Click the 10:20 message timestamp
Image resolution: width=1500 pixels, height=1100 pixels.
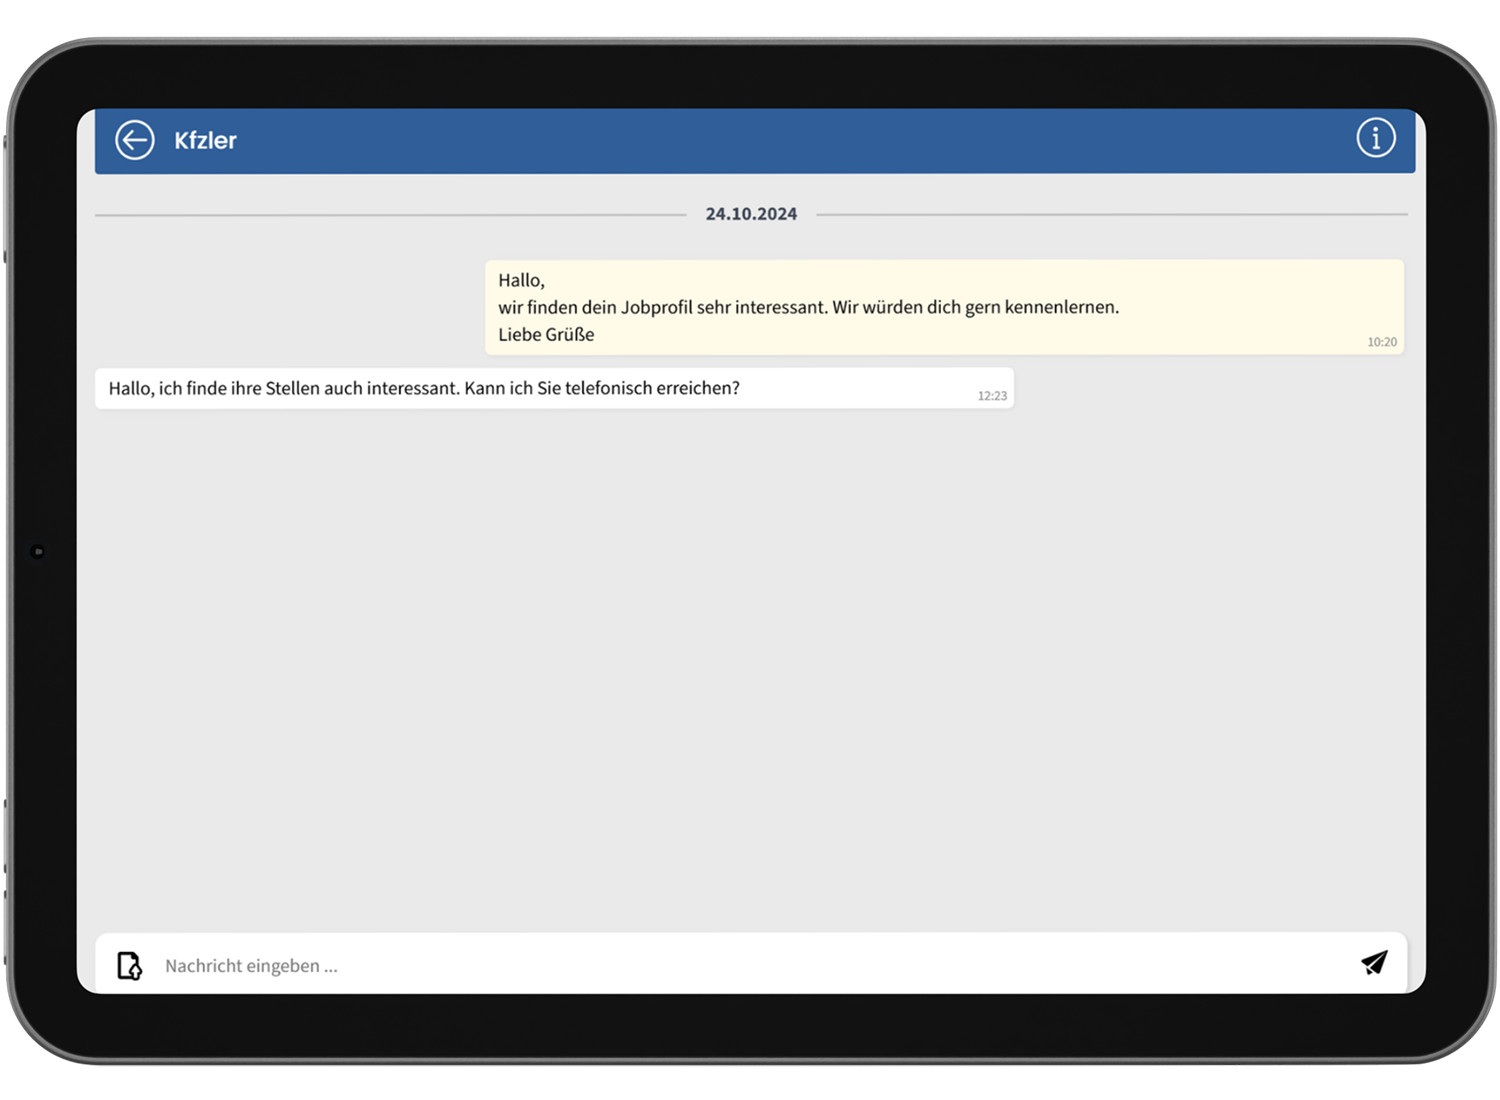[1381, 342]
